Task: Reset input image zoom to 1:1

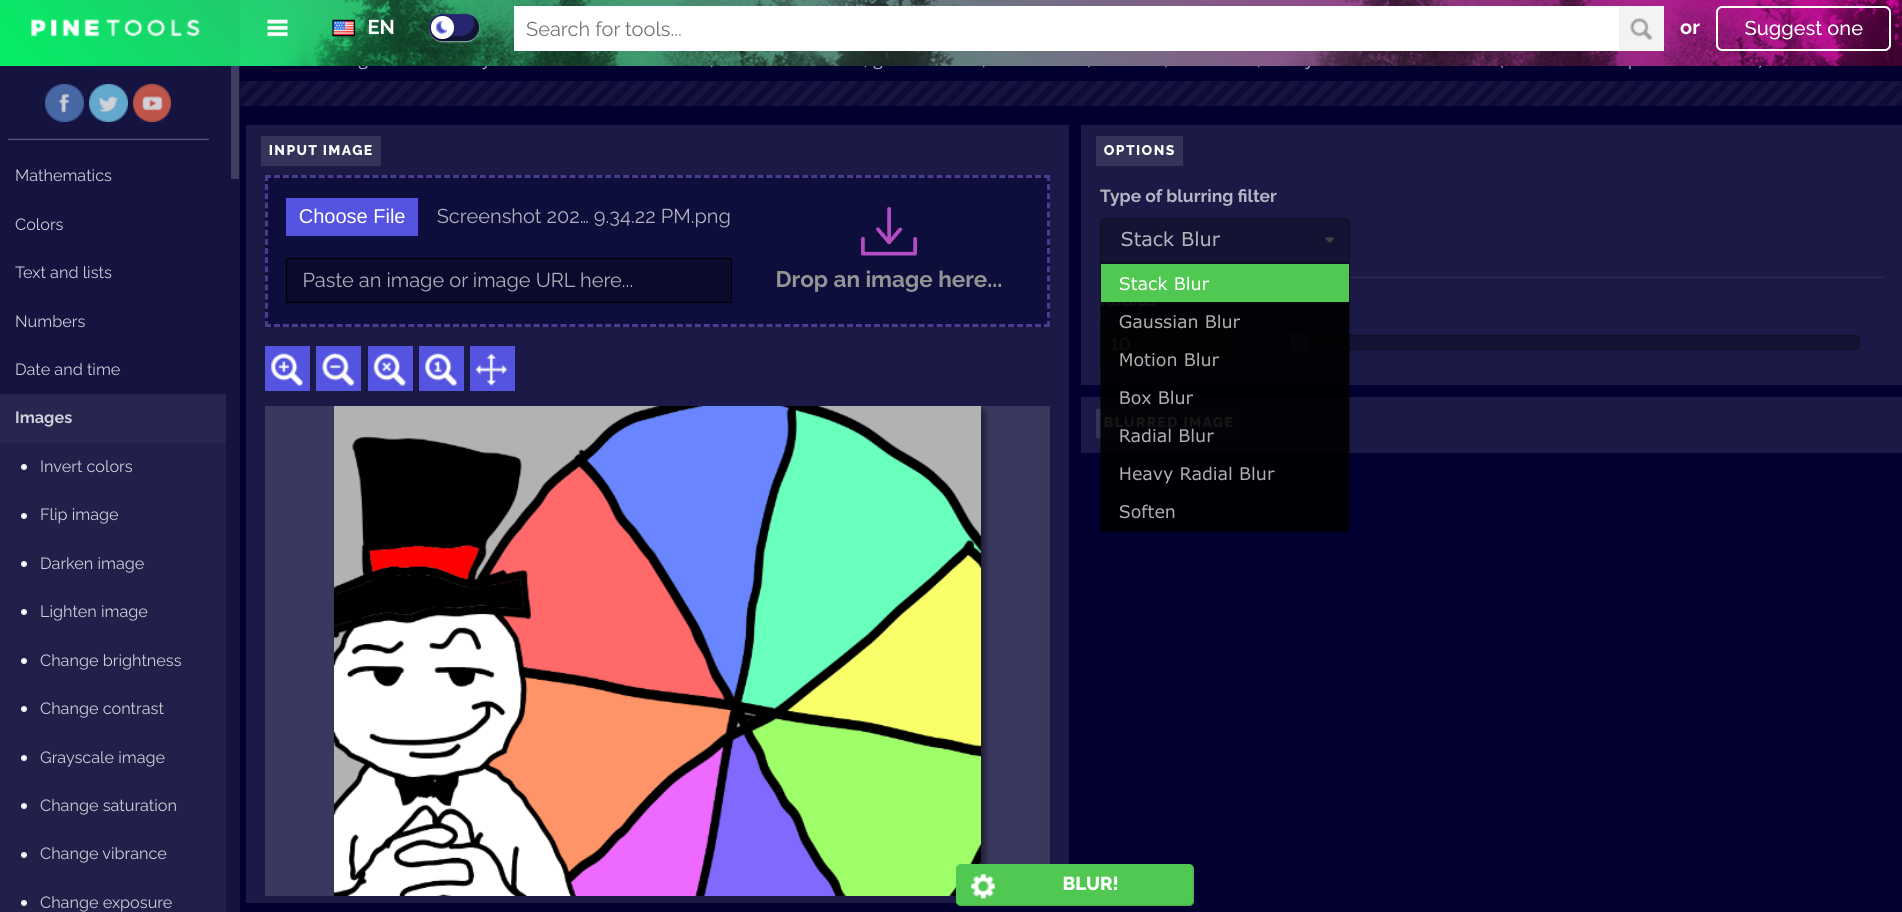Action: click(x=441, y=369)
